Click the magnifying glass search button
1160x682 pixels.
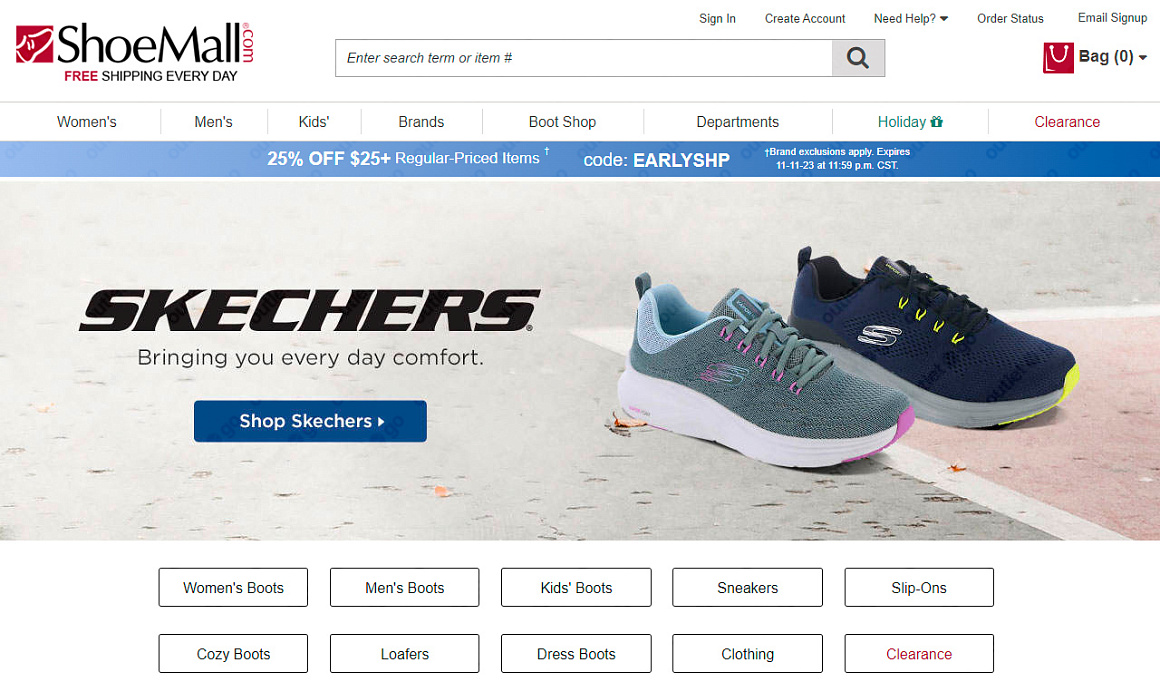pos(857,58)
